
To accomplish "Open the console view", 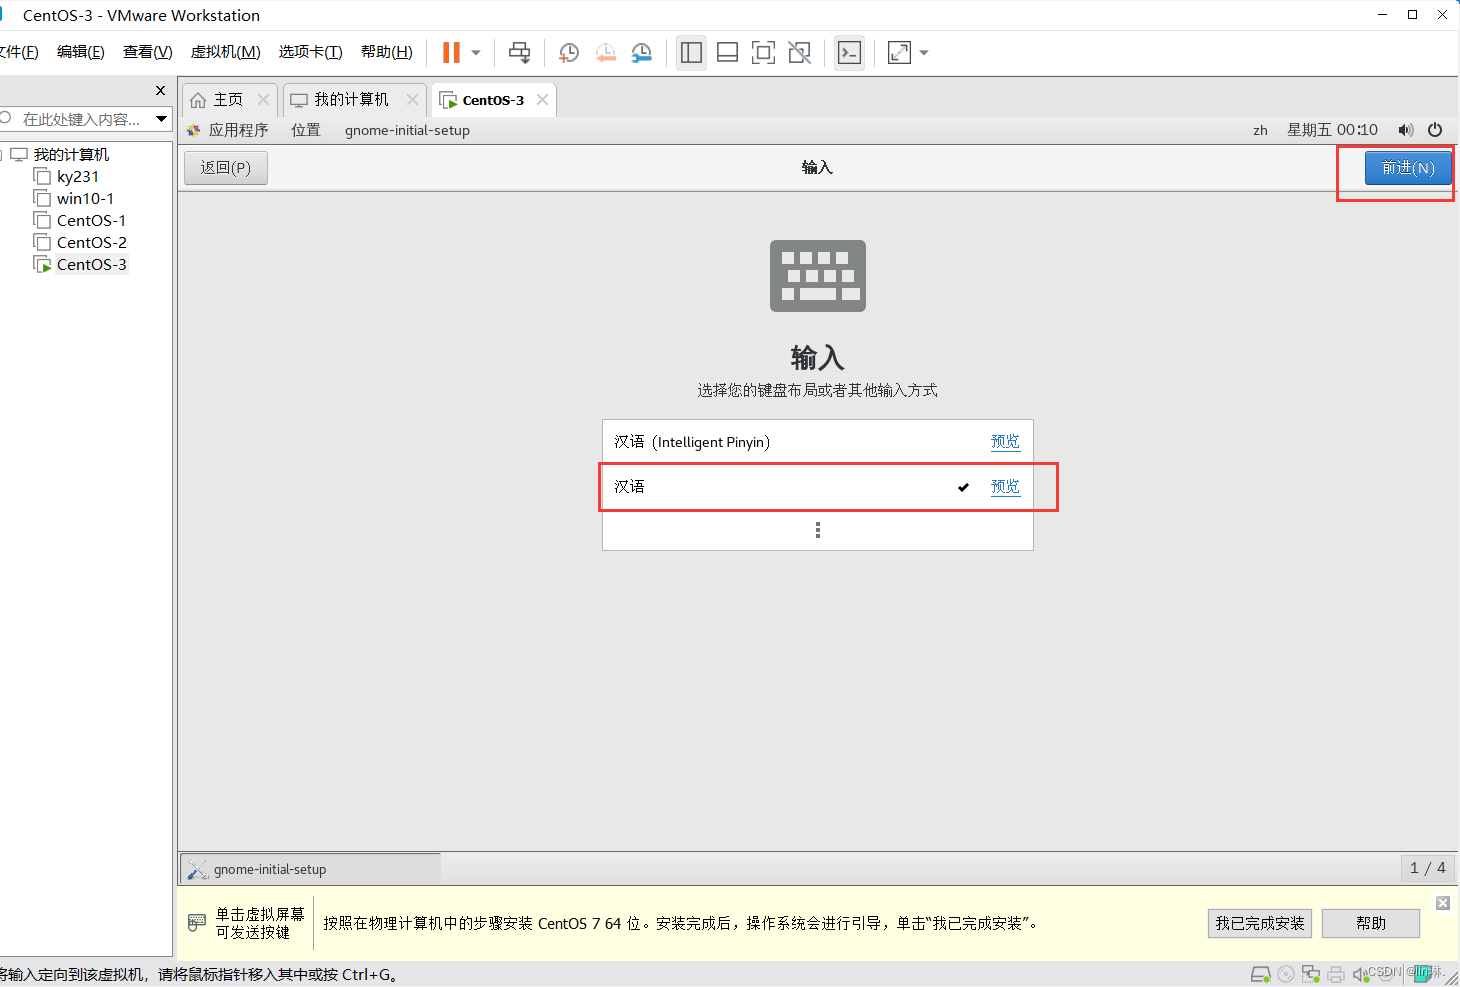I will (849, 53).
